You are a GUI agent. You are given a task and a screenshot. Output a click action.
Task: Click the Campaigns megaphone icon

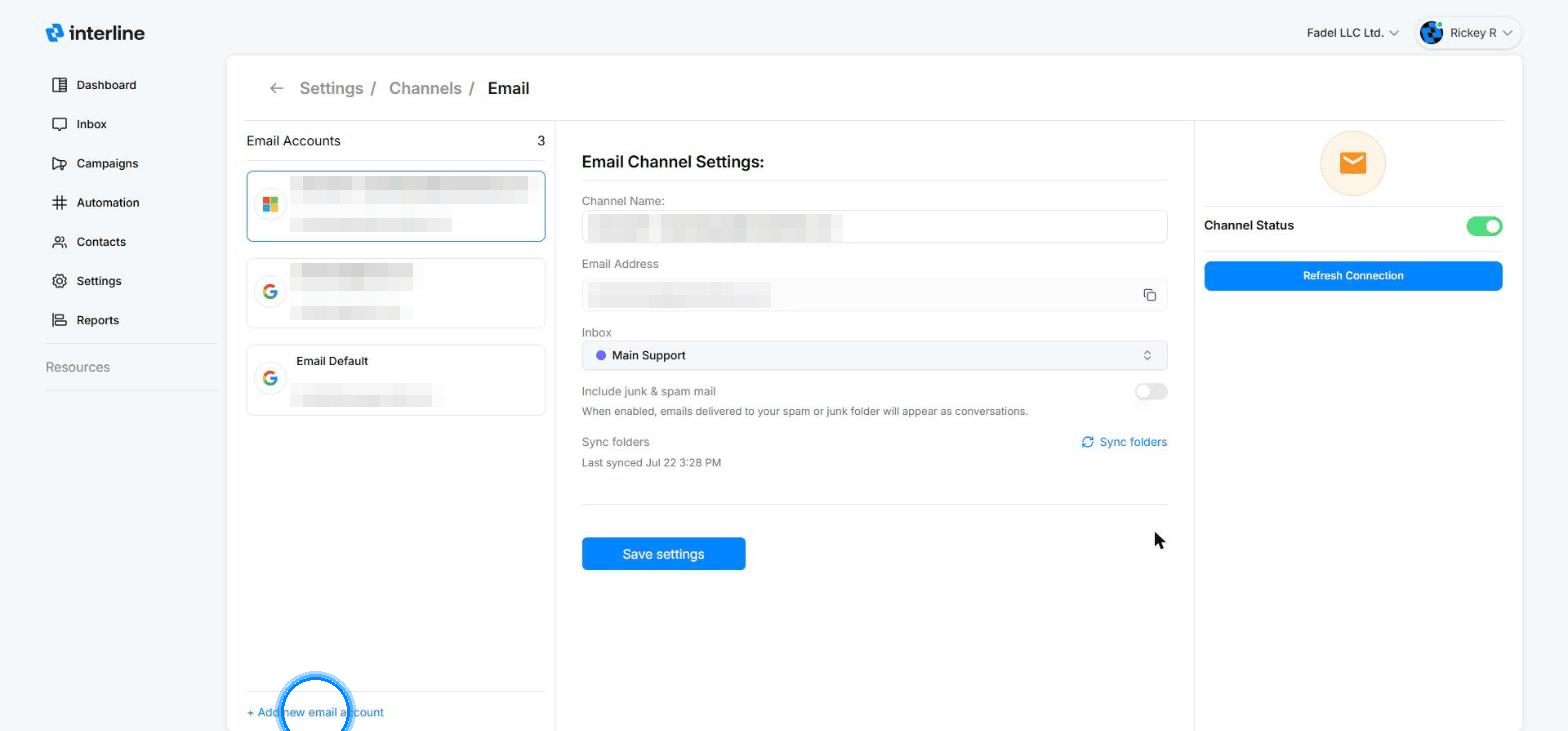(59, 163)
